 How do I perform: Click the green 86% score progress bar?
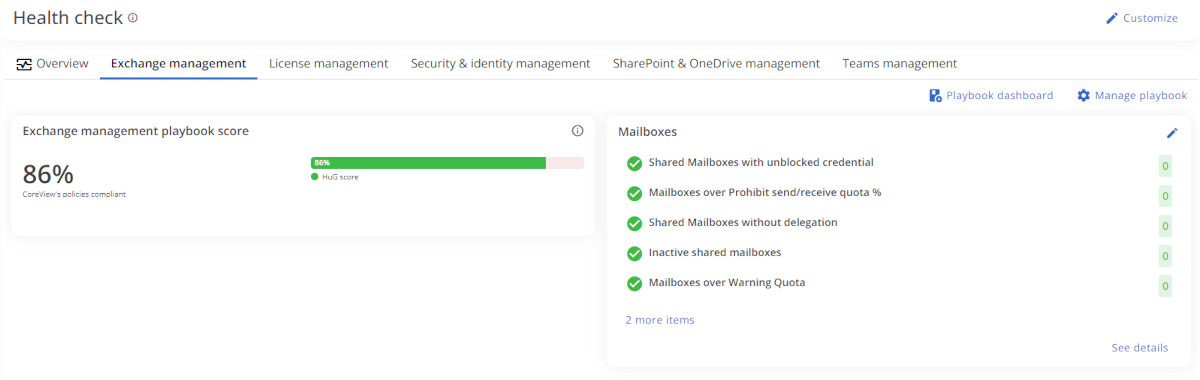tap(429, 162)
